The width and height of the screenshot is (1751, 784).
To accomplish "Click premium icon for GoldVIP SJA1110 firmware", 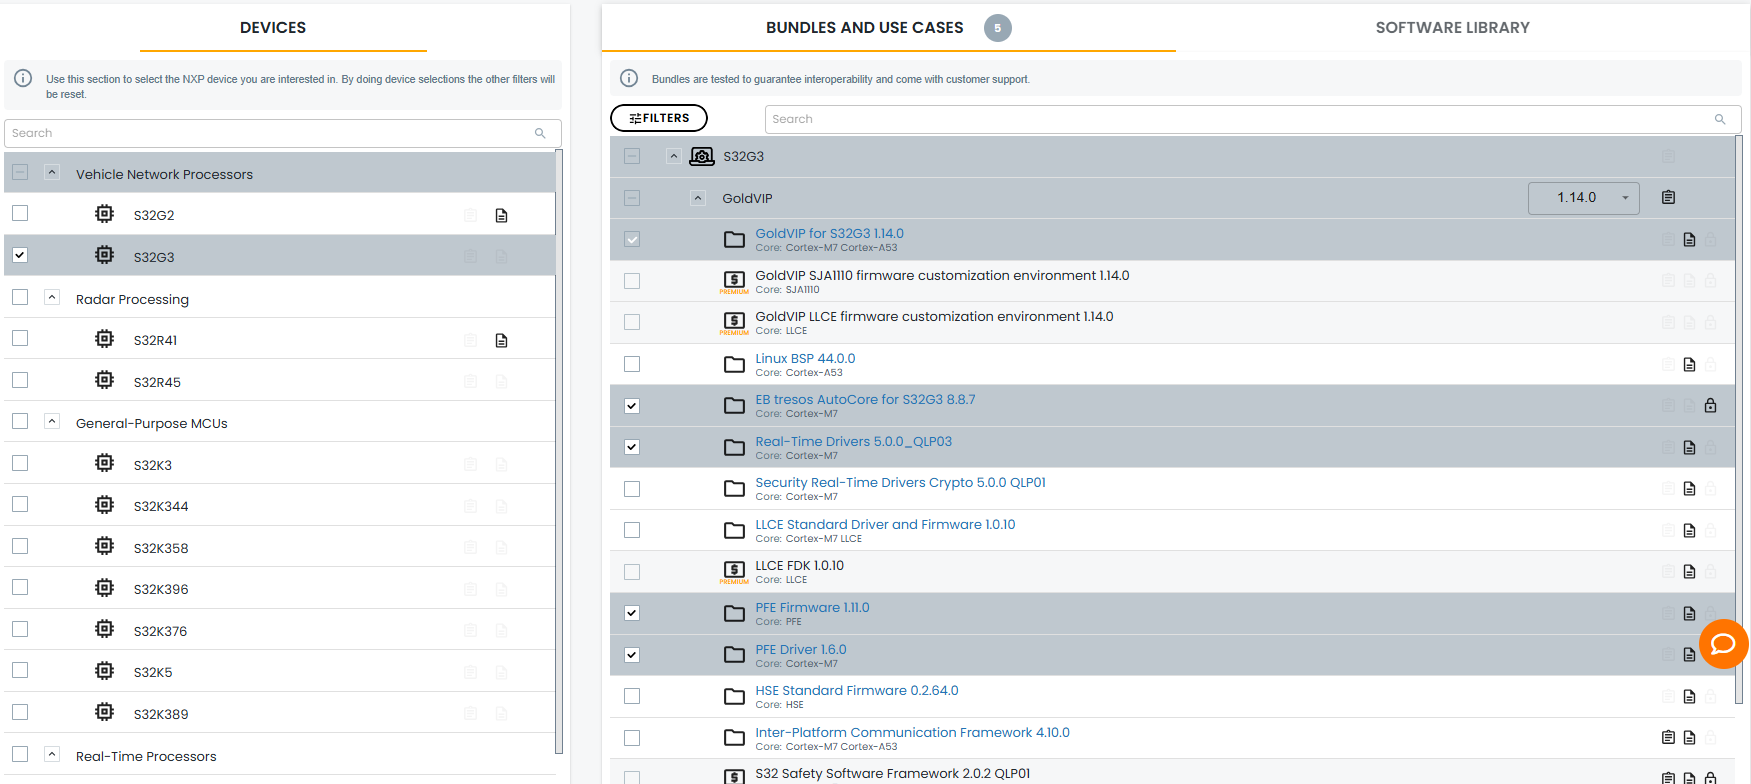I will click(x=734, y=281).
